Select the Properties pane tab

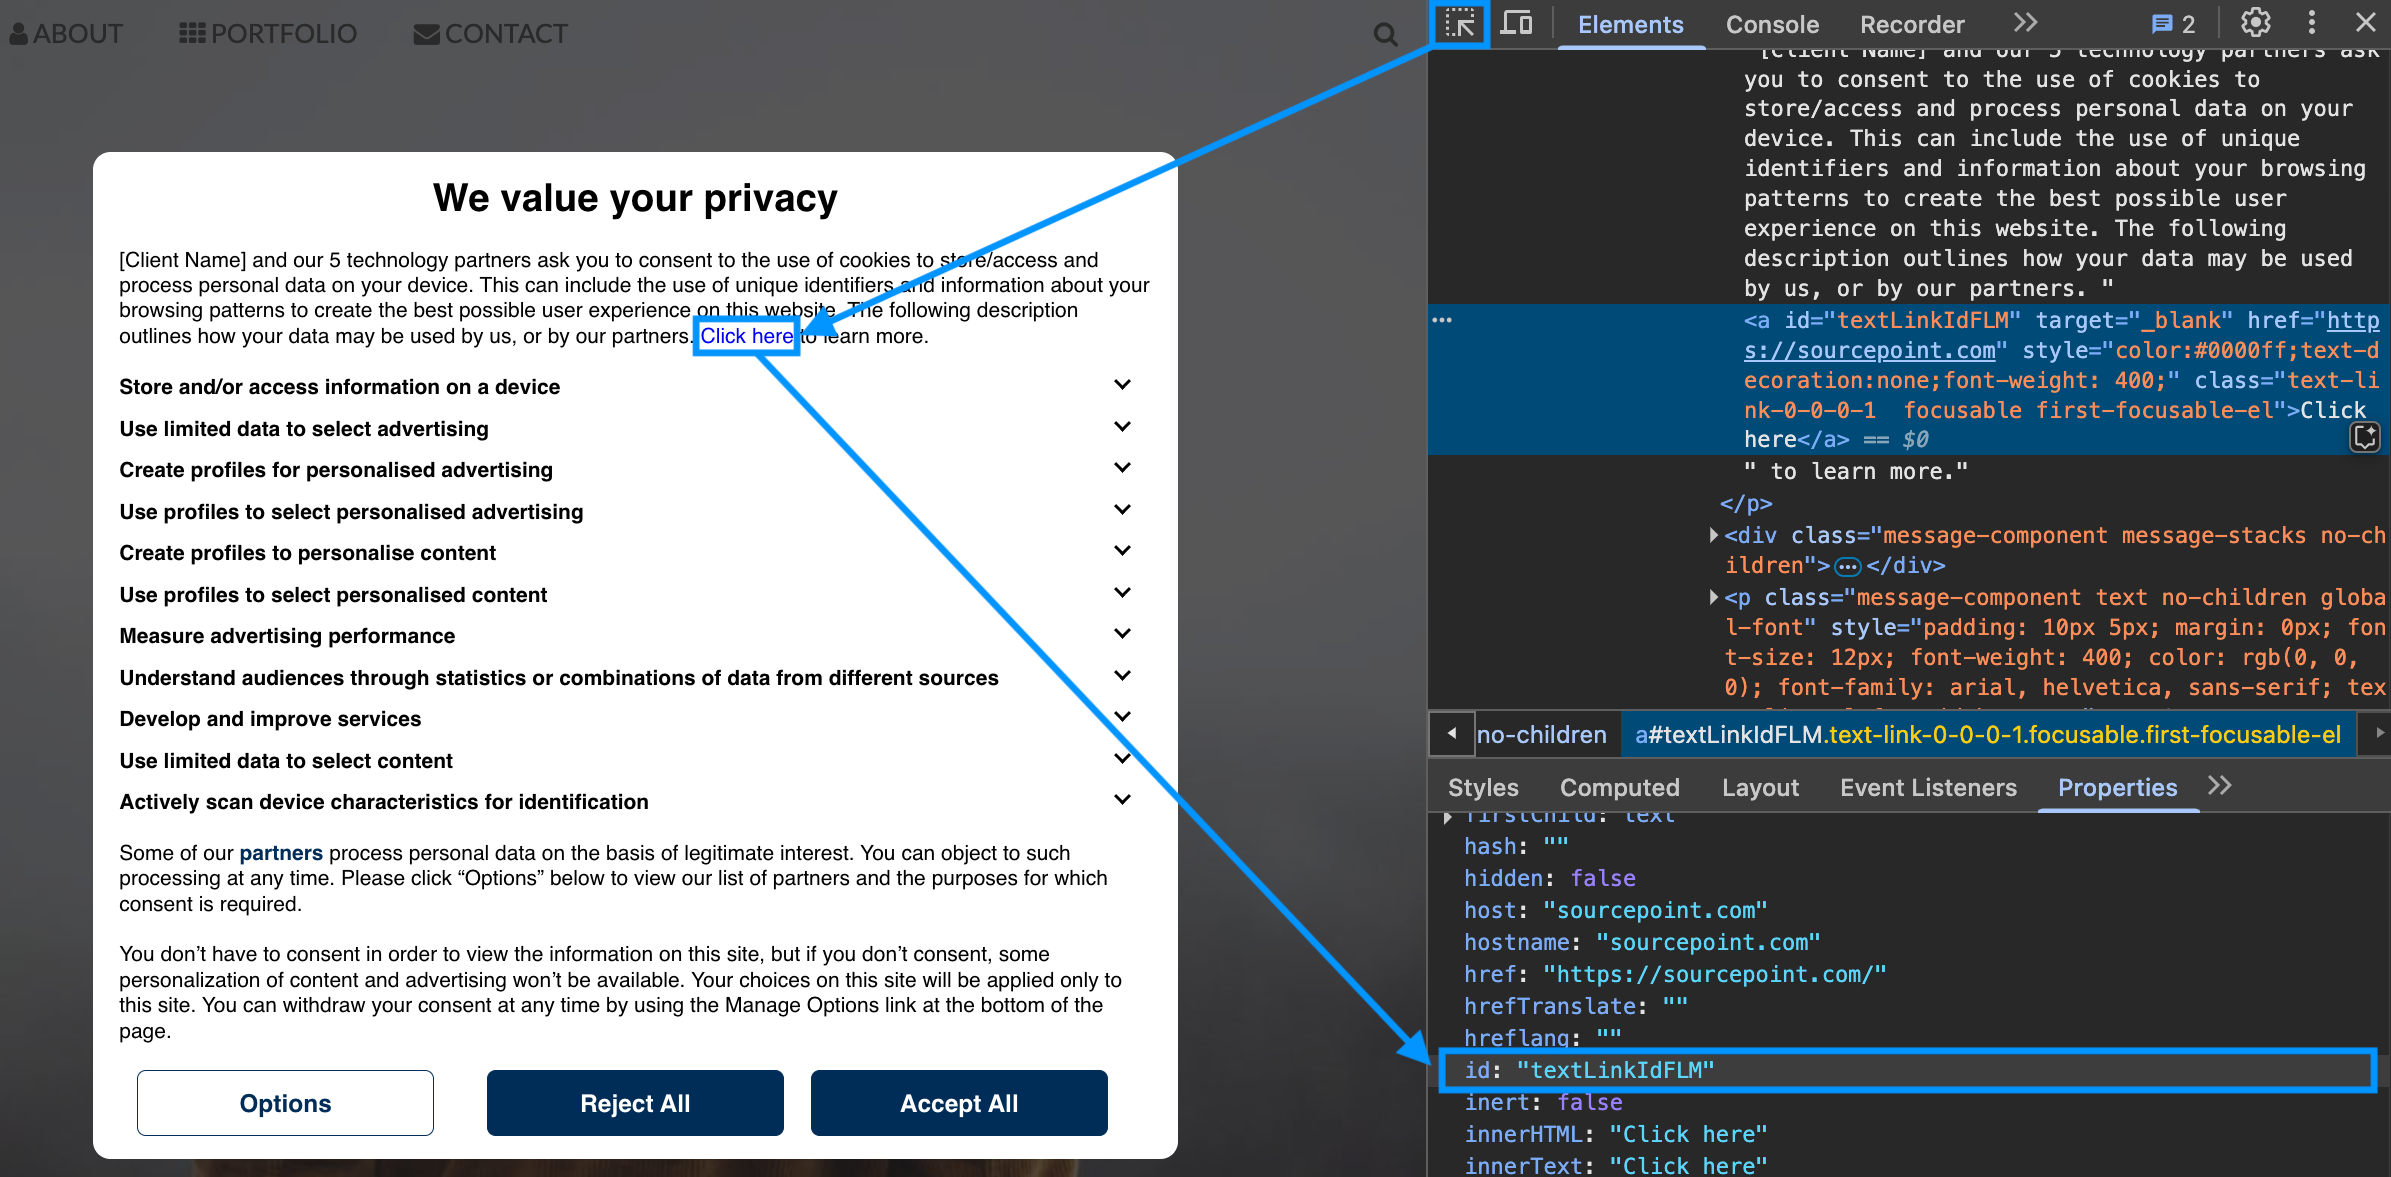coord(2117,788)
